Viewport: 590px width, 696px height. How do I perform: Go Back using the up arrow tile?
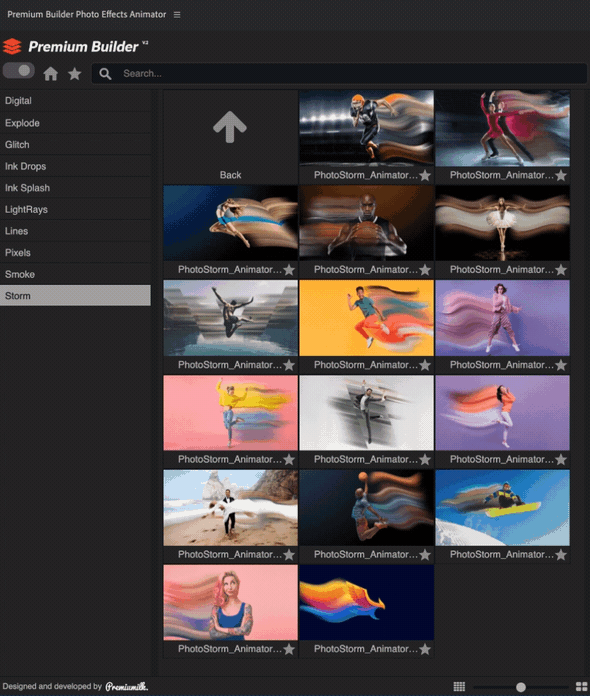pos(230,137)
